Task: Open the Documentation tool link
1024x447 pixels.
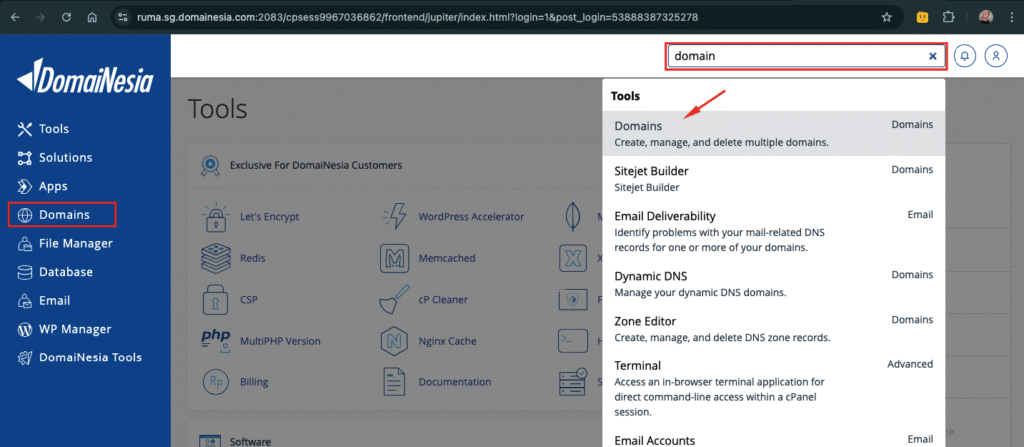Action: 455,382
